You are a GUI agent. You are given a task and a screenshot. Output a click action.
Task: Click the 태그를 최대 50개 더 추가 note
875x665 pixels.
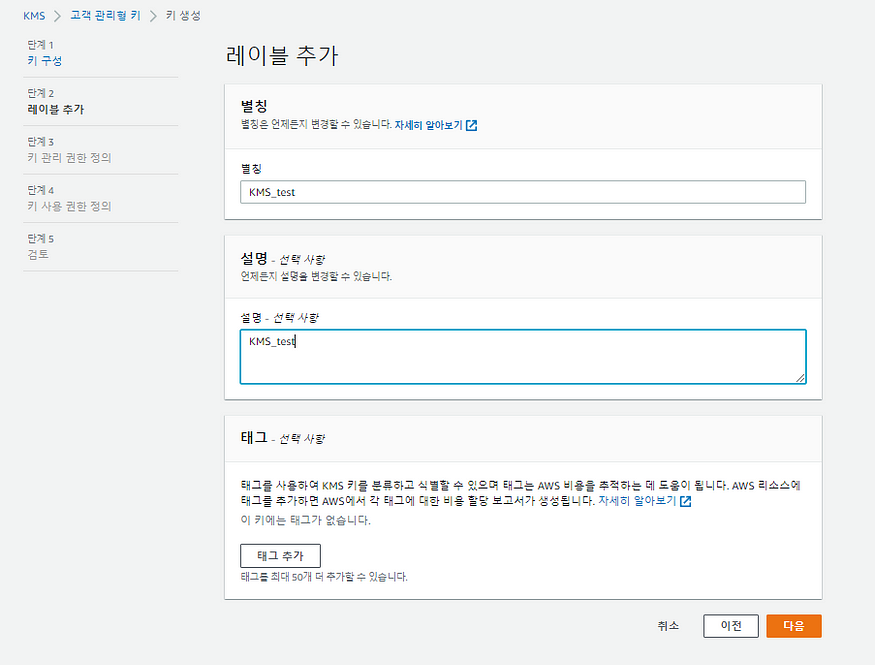point(324,576)
